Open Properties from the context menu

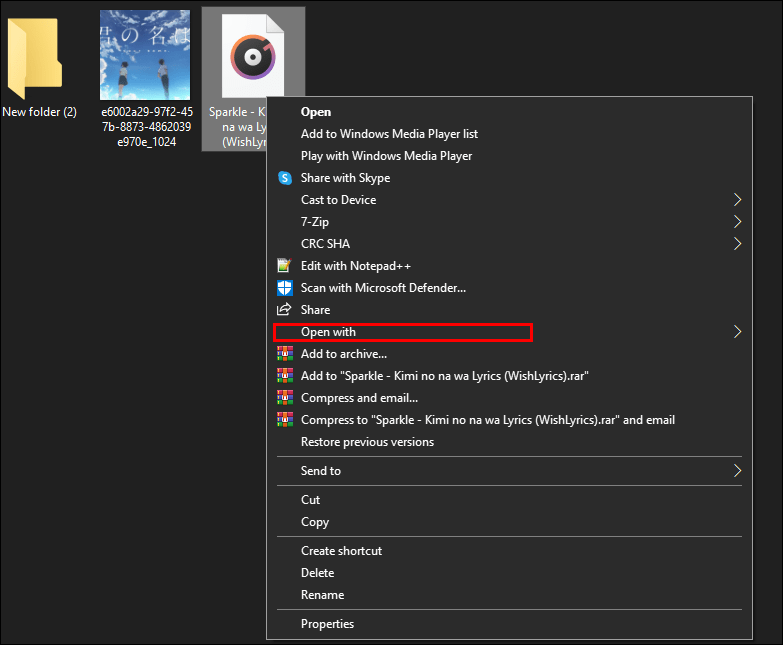point(509,623)
